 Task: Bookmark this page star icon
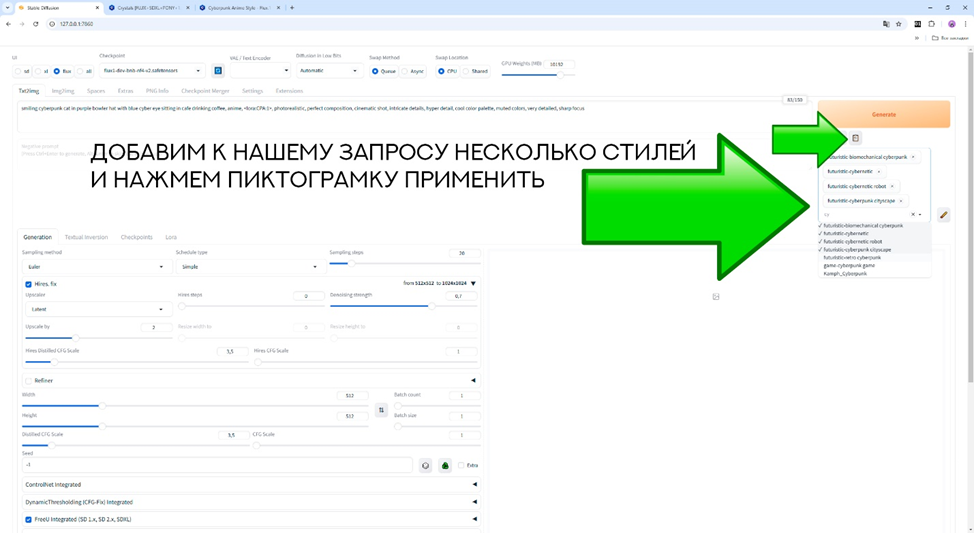pyautogui.click(x=898, y=24)
